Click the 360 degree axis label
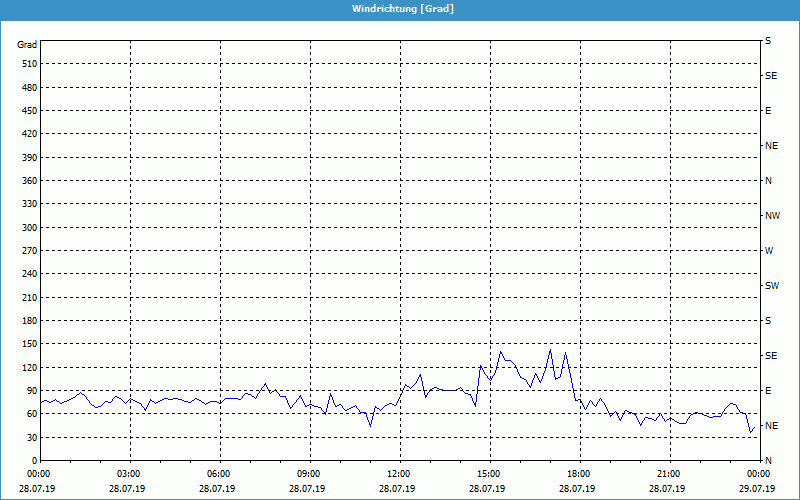Screen dimensions: 800x500 pyautogui.click(x=28, y=181)
